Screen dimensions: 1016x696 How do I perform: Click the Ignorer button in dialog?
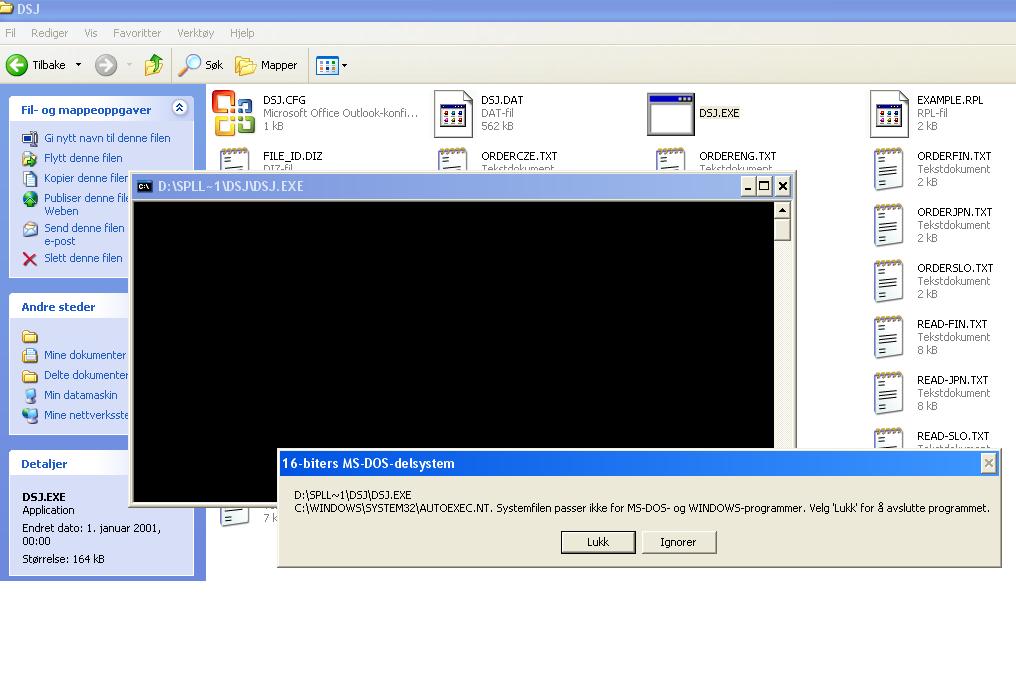(678, 542)
